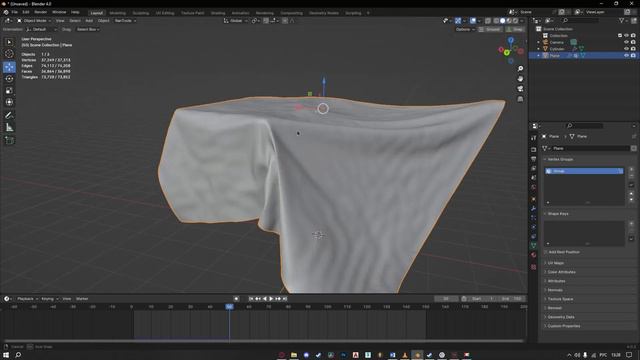Switch perspective/orthographic grid icon in viewport
This screenshot has height=360, width=640.
[x=520, y=99]
